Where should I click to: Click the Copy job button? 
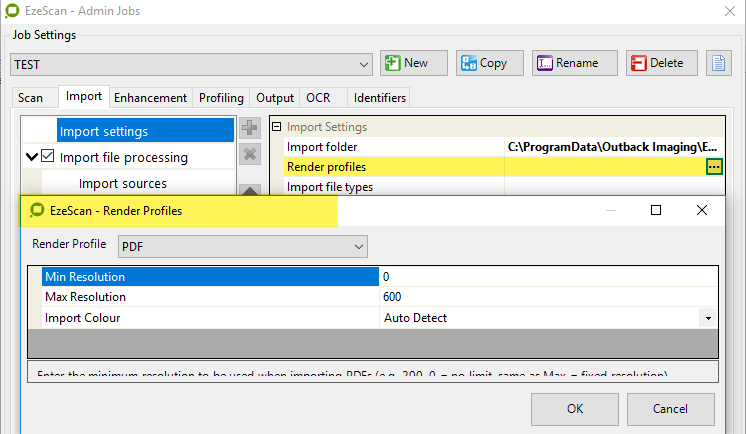pos(483,63)
